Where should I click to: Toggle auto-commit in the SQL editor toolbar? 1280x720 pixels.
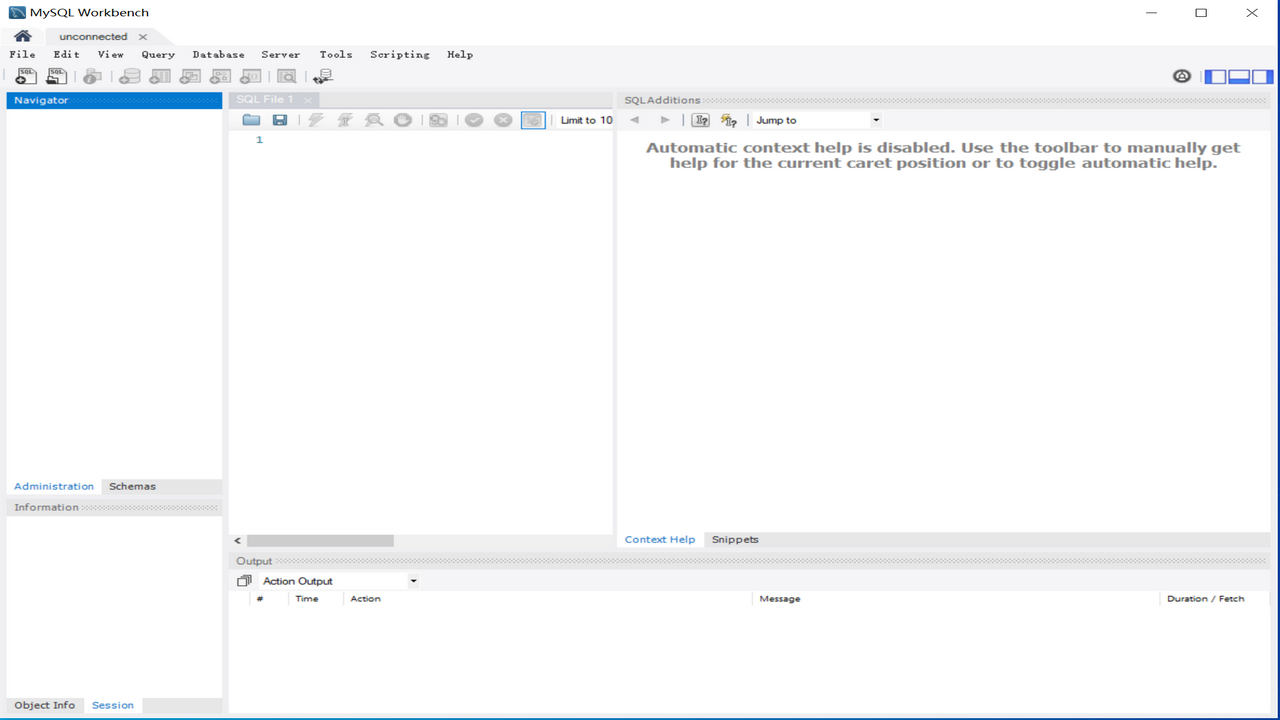point(533,120)
